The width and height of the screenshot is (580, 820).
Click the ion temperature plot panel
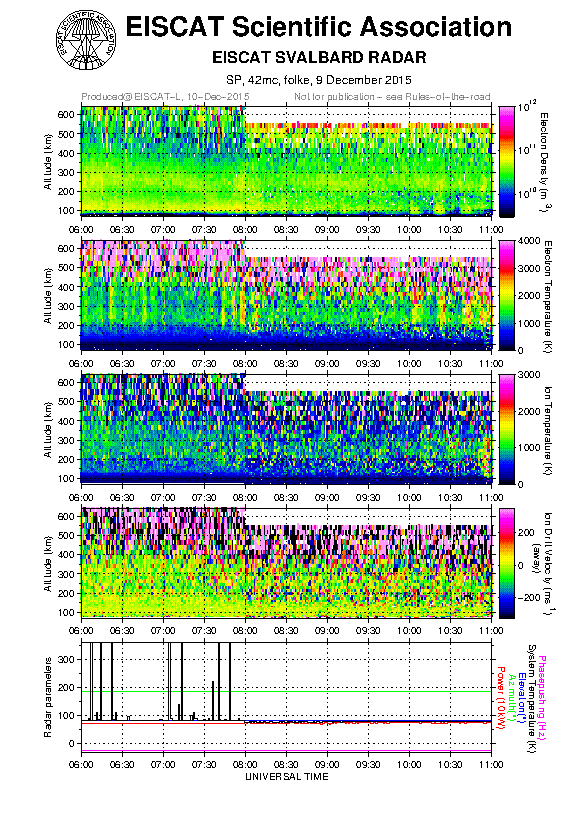[x=286, y=429]
